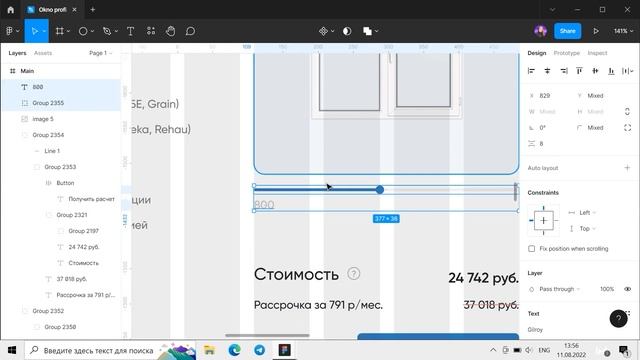The height and width of the screenshot is (360, 640).
Task: Click the Share button
Action: click(x=567, y=31)
